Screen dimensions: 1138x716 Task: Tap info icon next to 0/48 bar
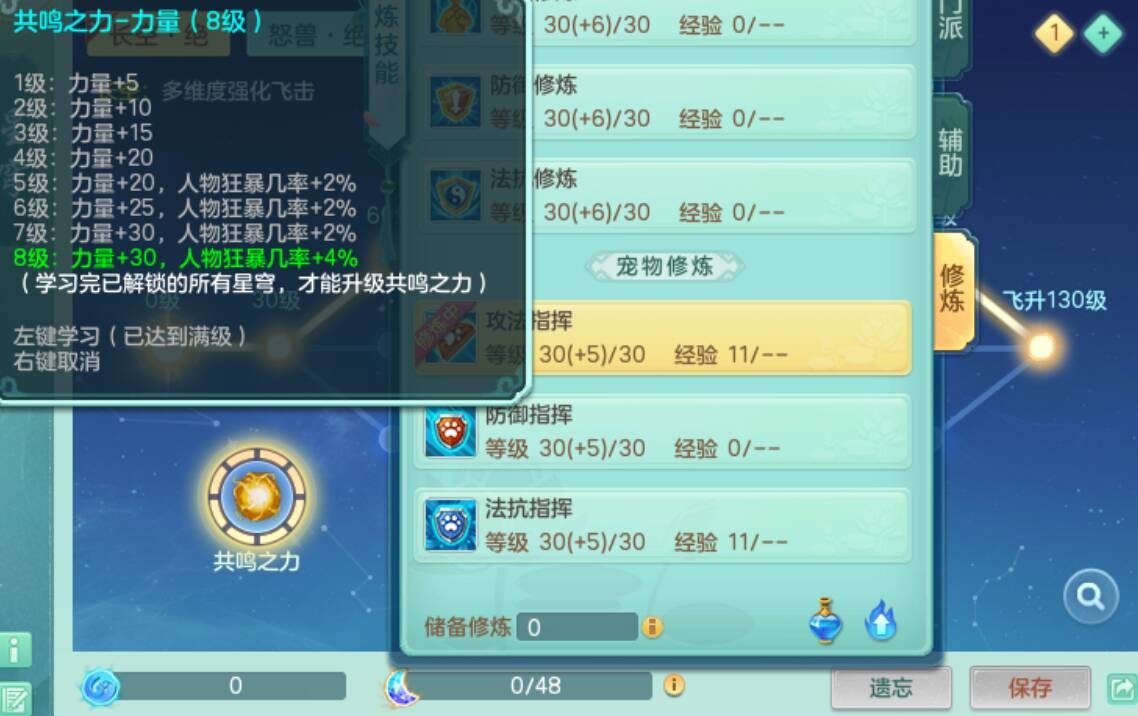click(x=674, y=685)
